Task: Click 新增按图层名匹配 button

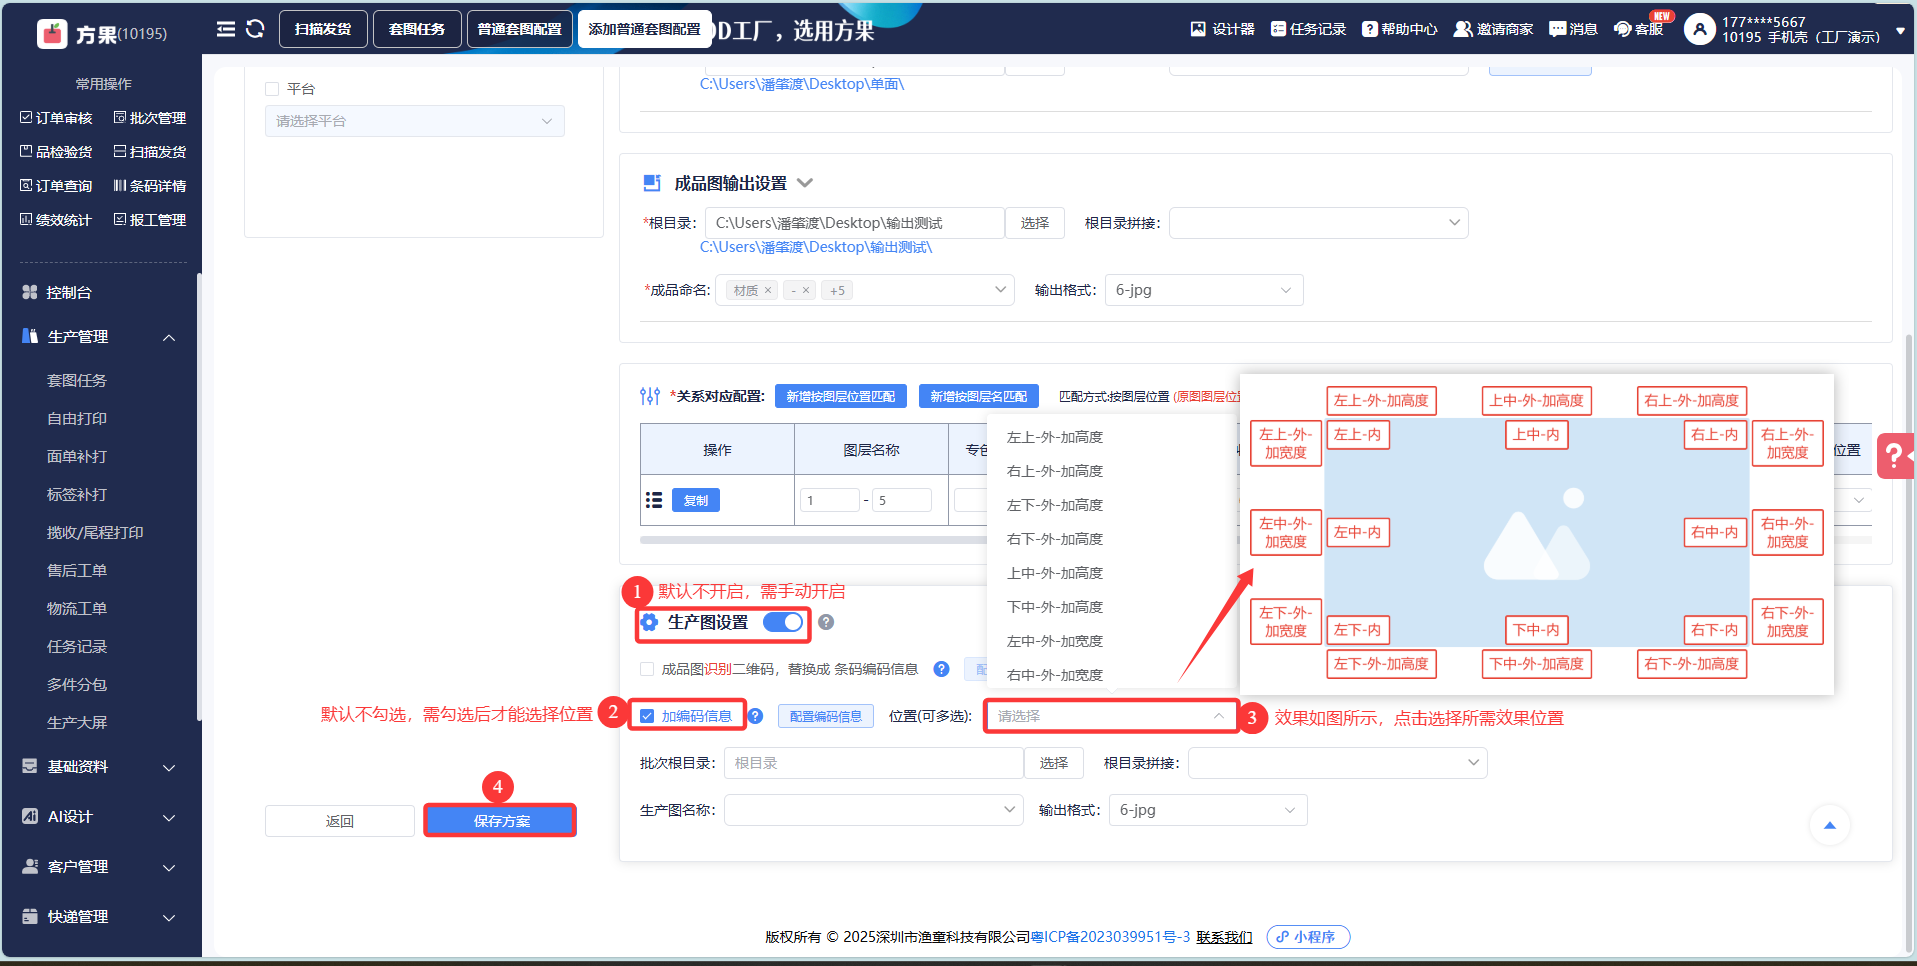Action: (979, 396)
